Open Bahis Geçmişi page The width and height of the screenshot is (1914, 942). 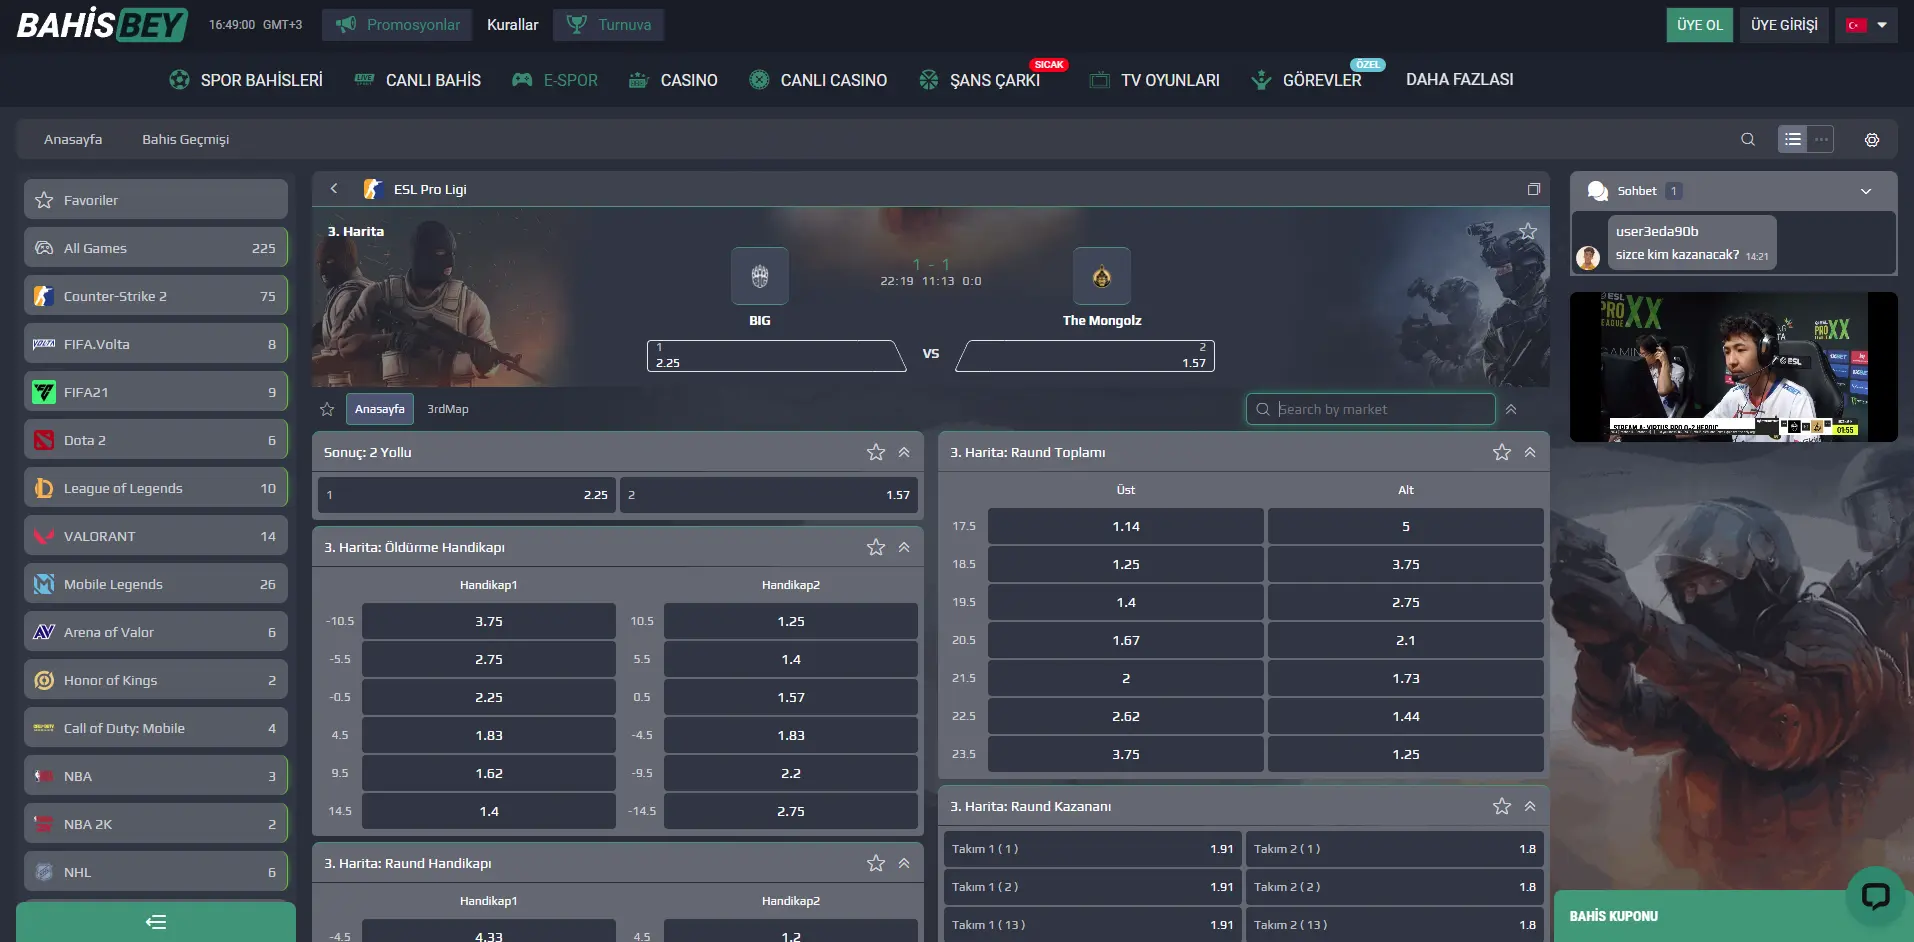pos(185,140)
